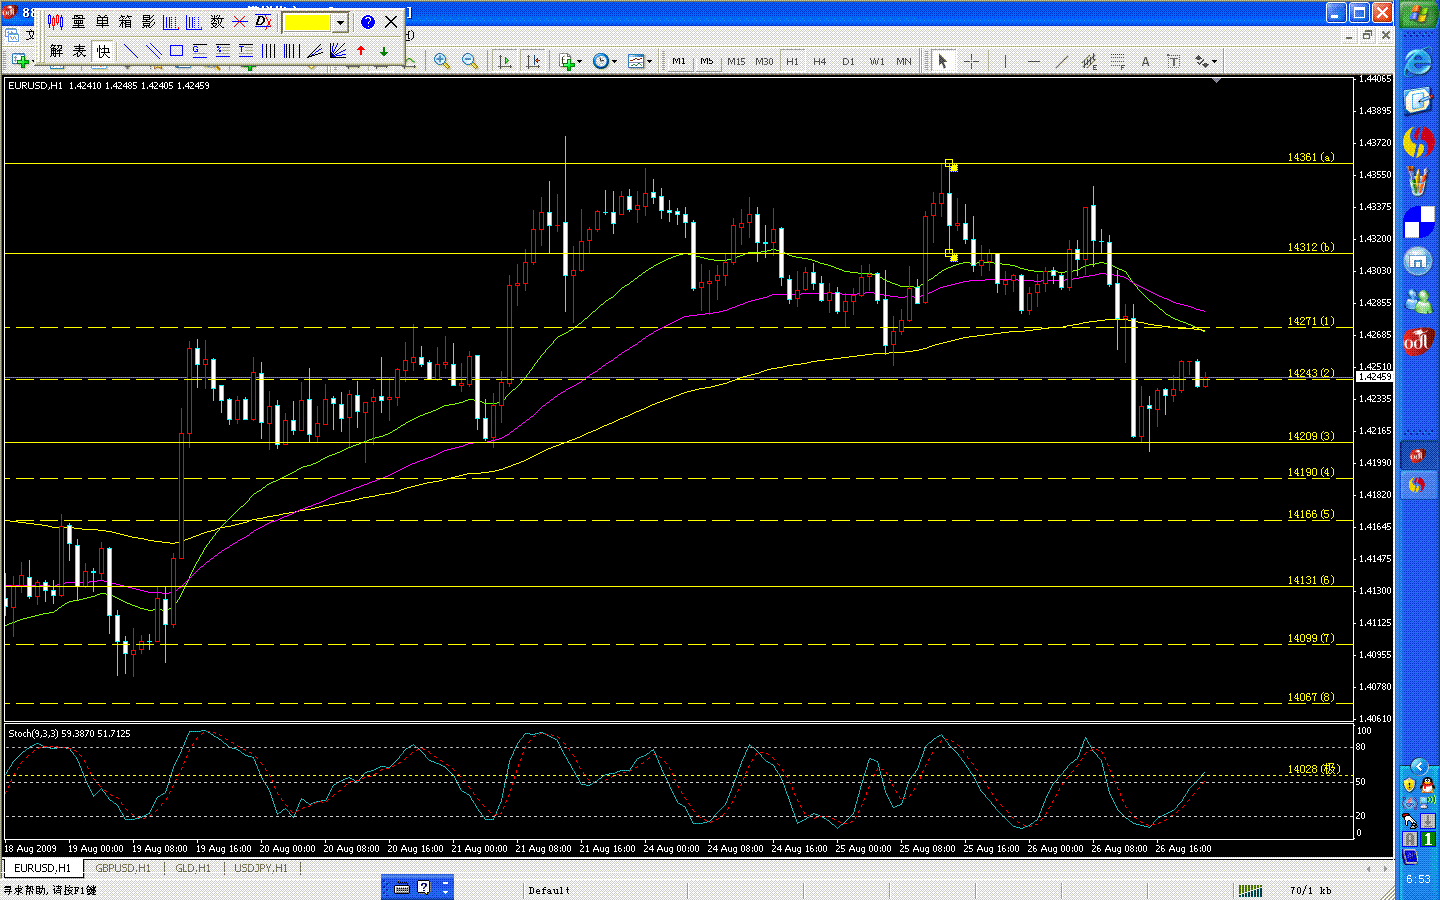The height and width of the screenshot is (900, 1440).
Task: Switch timeframe to M15
Action: coord(736,62)
